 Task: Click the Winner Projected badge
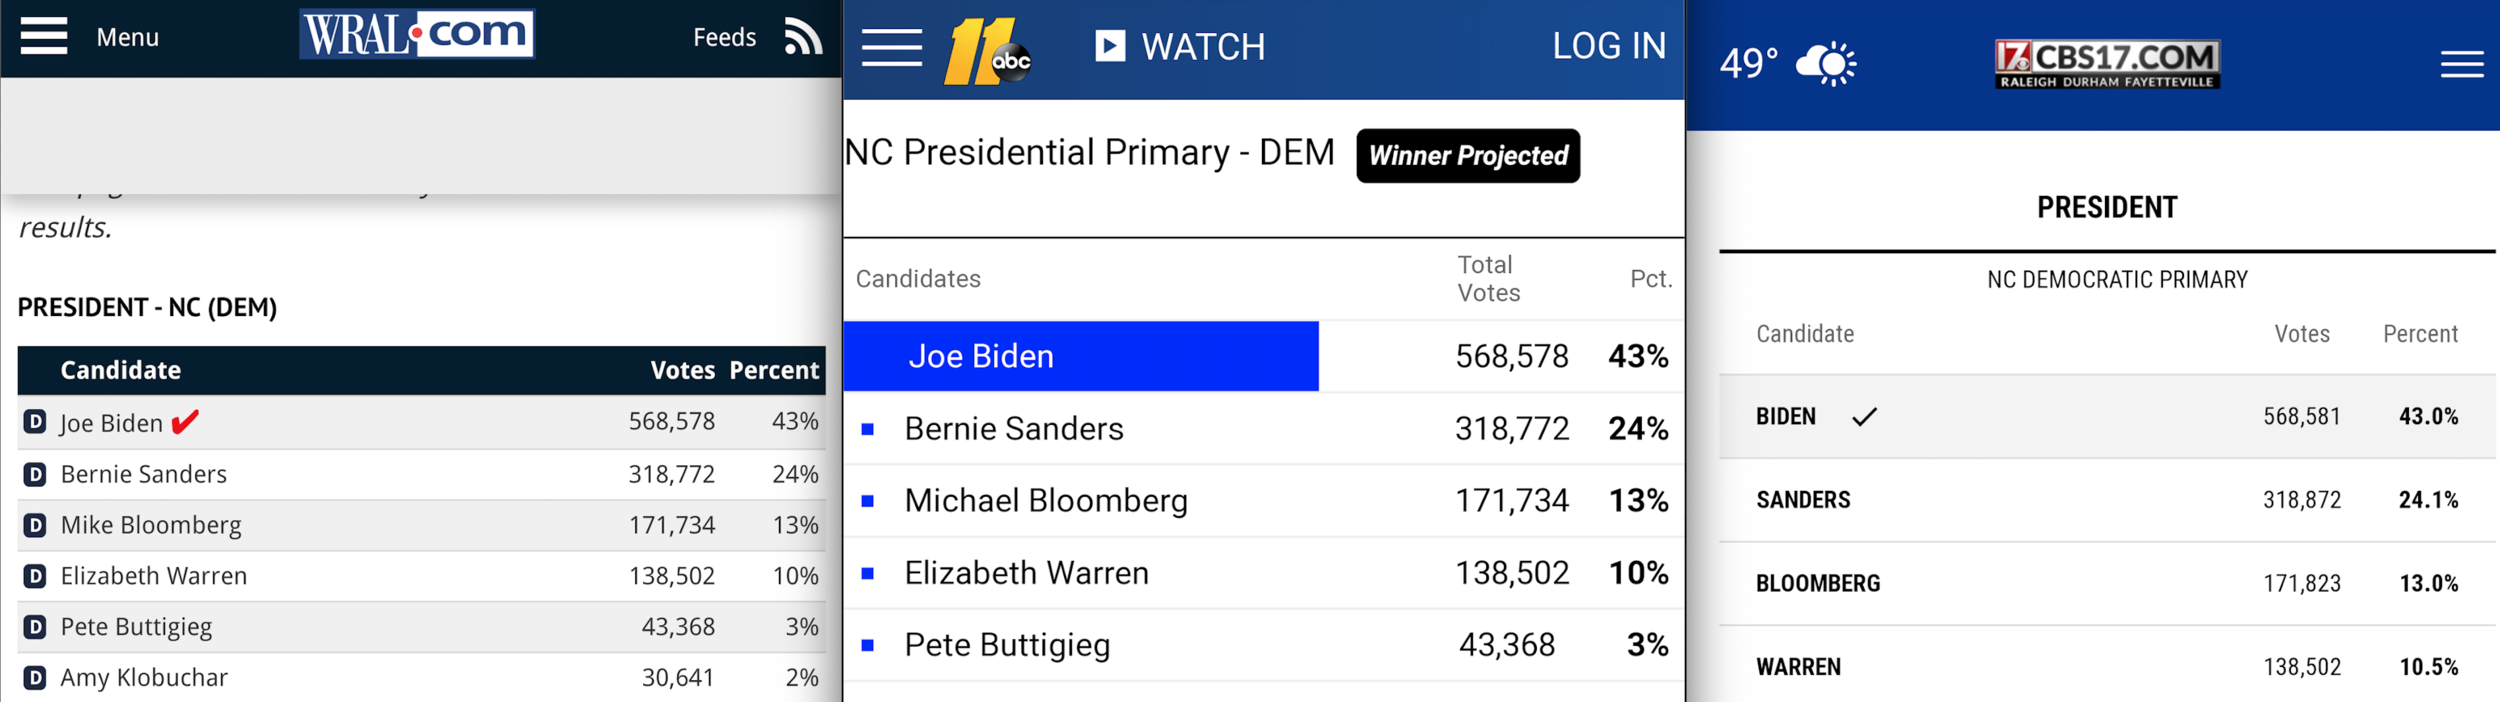(x=1468, y=156)
